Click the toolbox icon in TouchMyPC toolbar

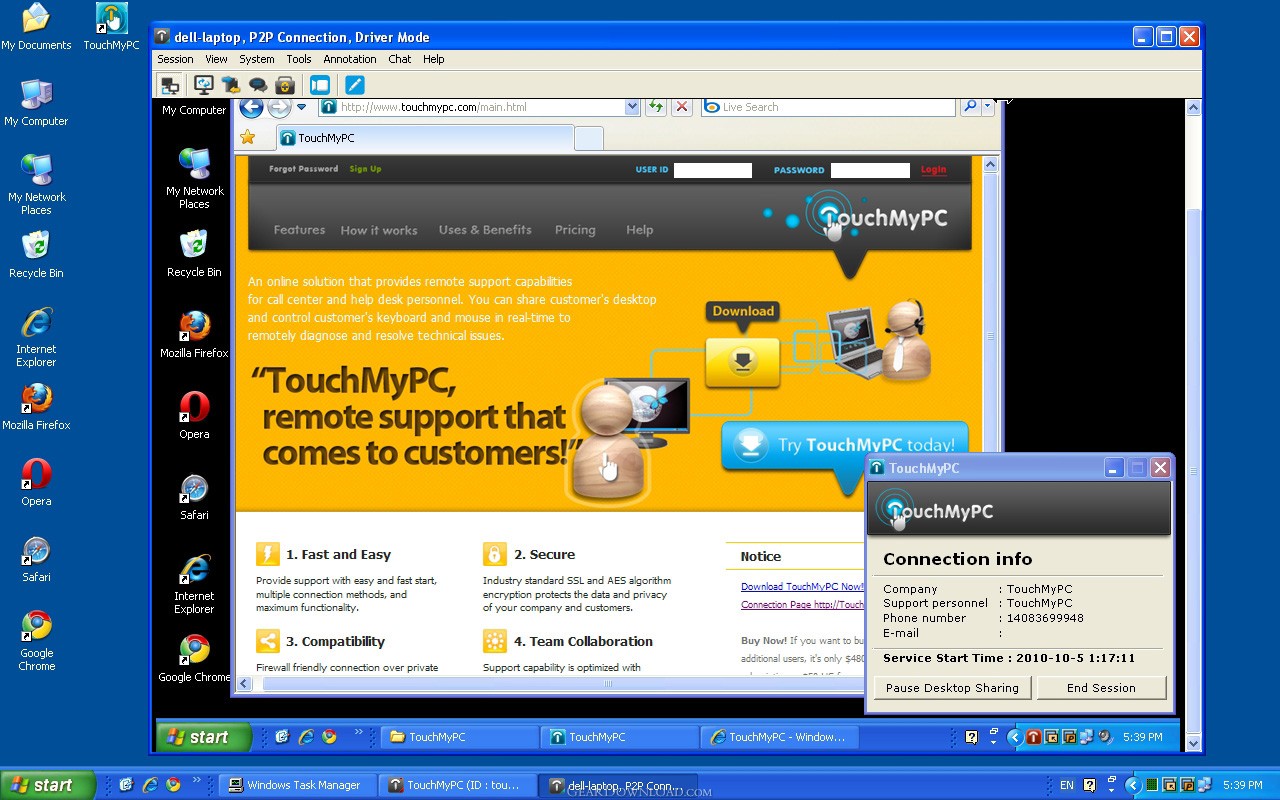[285, 85]
